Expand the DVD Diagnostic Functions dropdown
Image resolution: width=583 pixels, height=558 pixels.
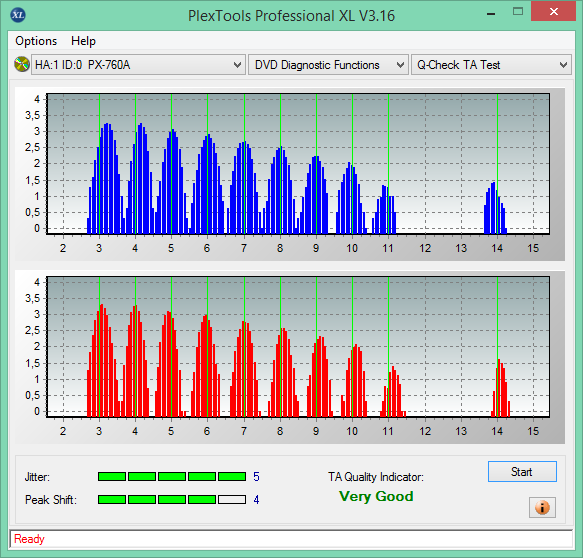pos(328,65)
